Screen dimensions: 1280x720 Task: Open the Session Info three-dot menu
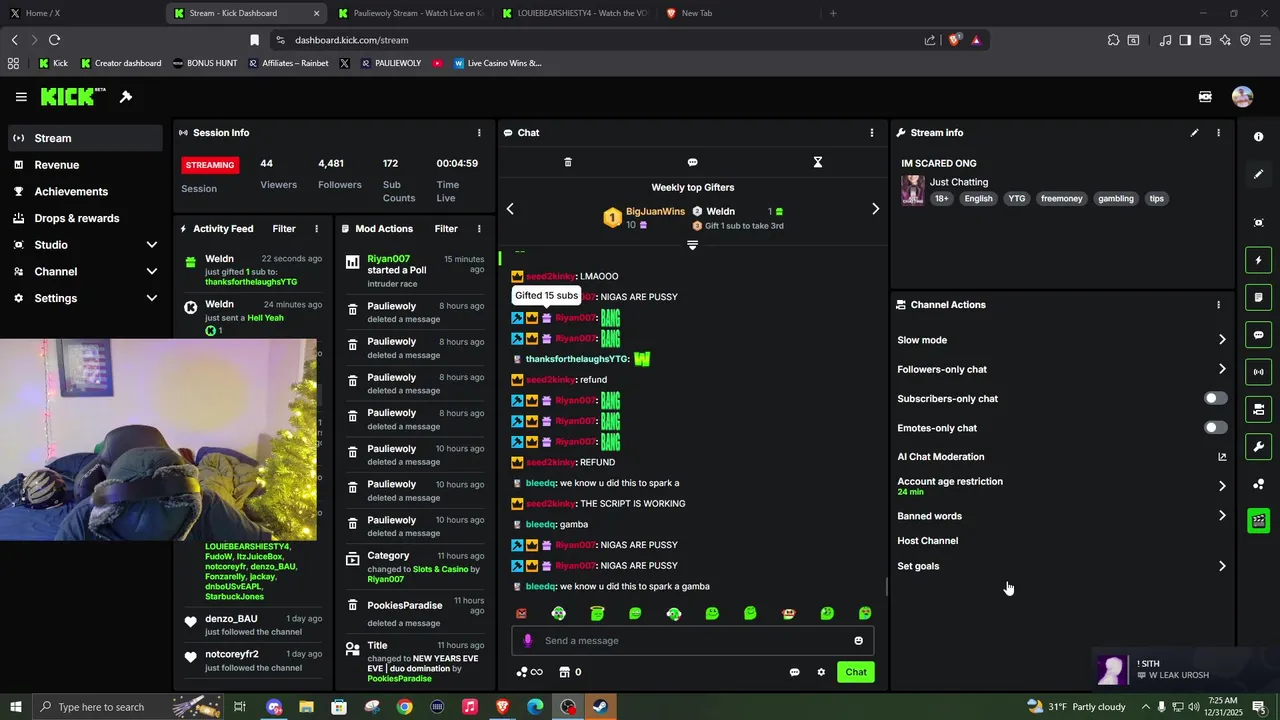[x=479, y=132]
